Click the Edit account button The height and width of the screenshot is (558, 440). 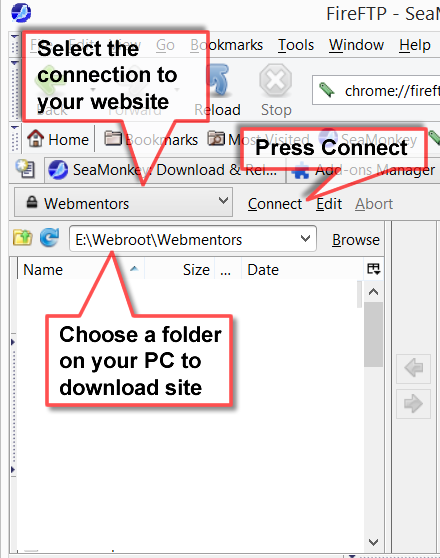coord(329,204)
